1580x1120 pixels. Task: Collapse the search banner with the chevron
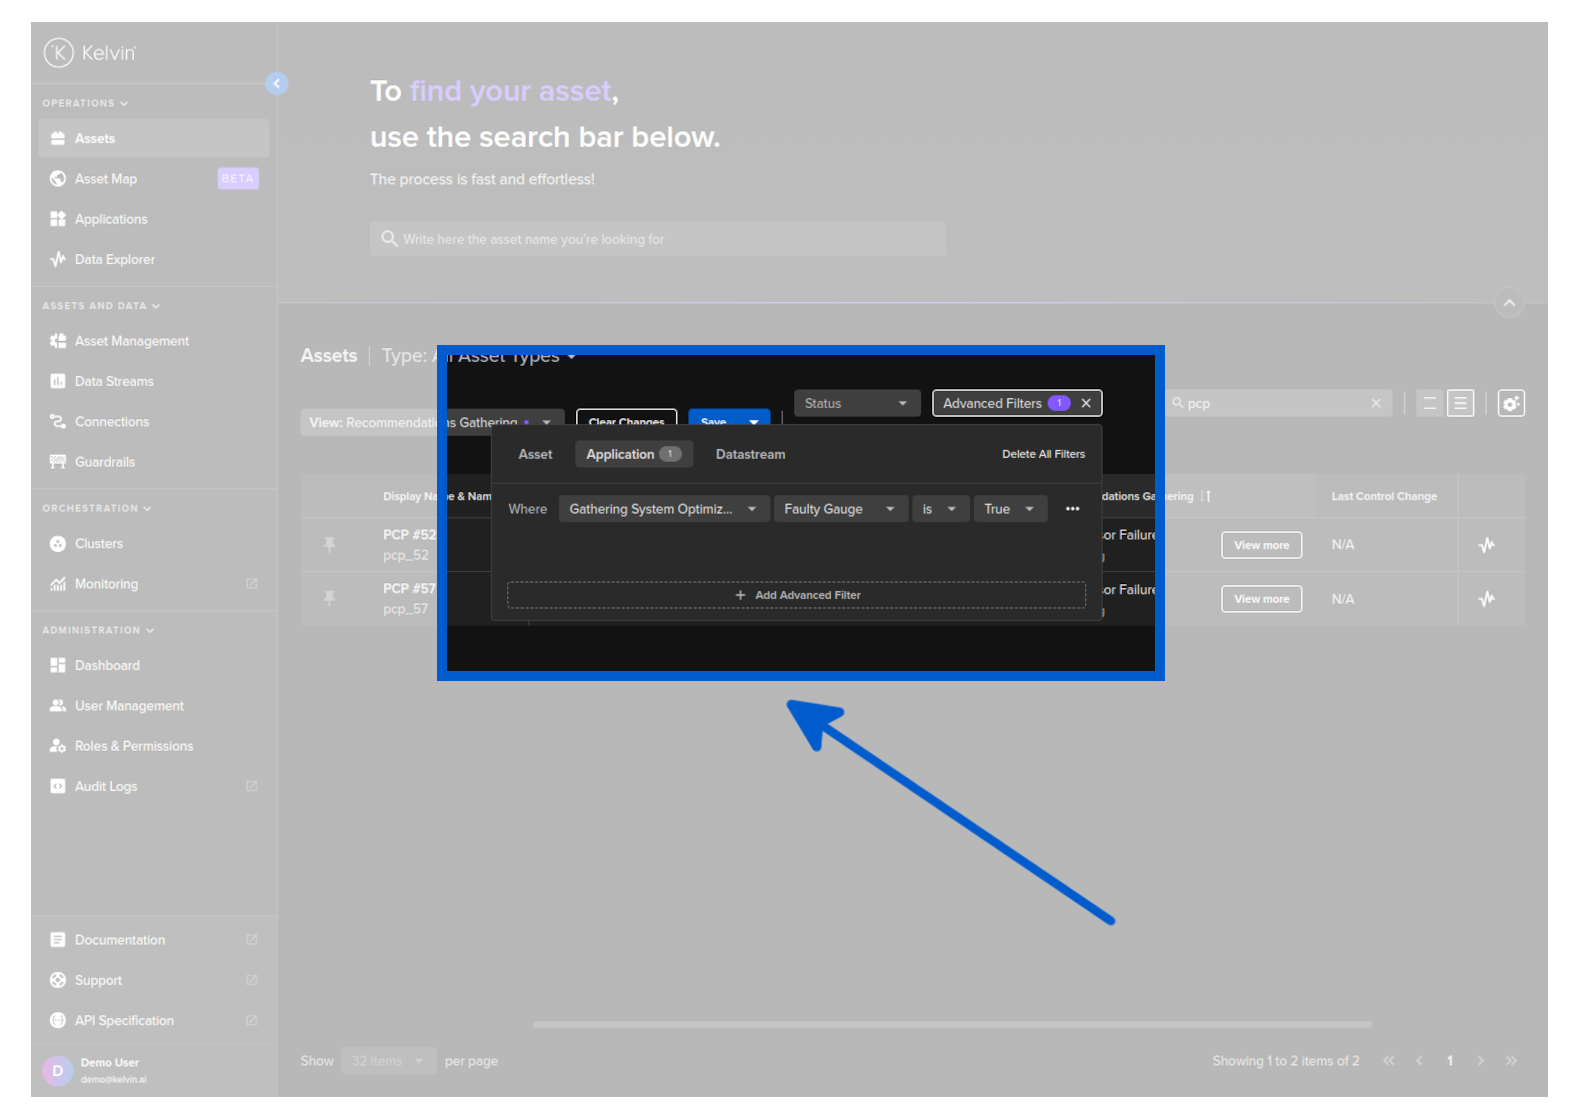(1509, 303)
